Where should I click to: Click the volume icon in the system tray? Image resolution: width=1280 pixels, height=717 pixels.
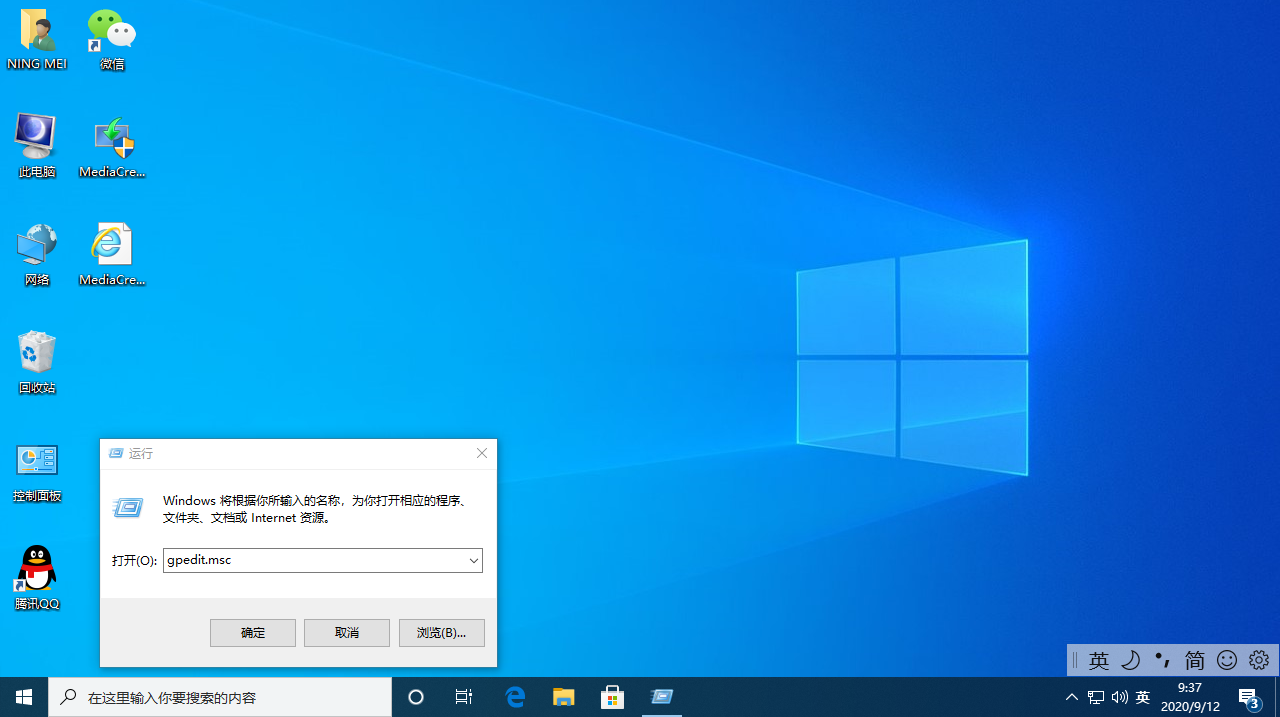point(1119,696)
